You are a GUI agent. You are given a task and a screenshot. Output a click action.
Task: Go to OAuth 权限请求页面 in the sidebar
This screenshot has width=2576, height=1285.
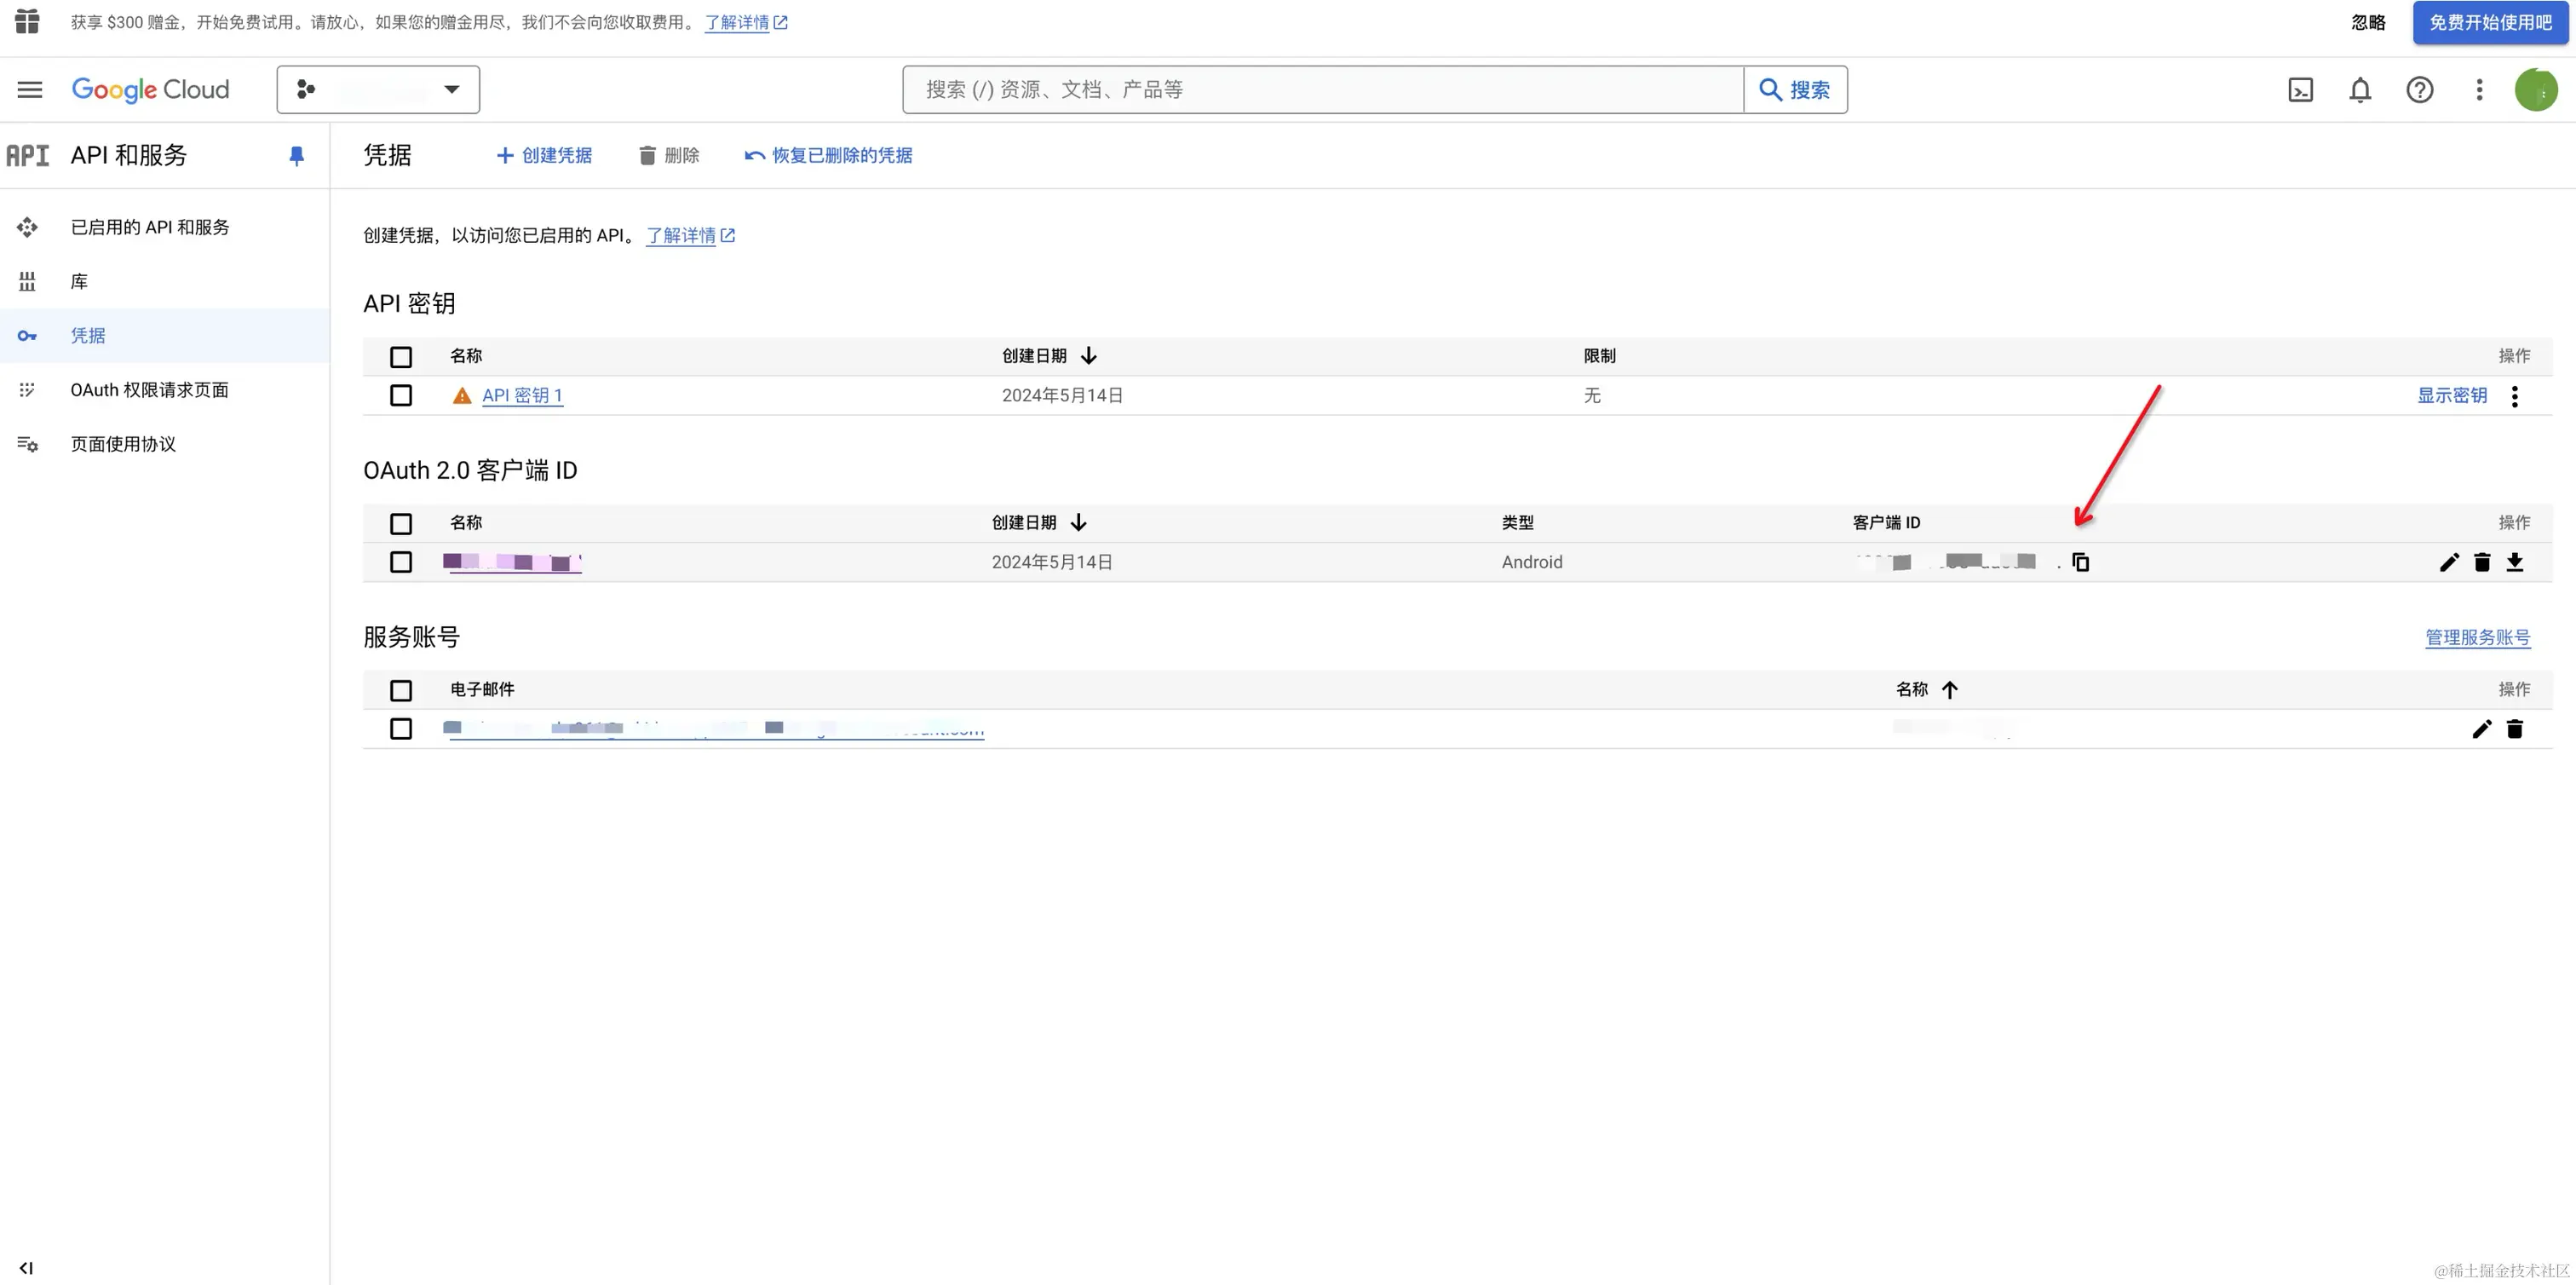point(149,390)
